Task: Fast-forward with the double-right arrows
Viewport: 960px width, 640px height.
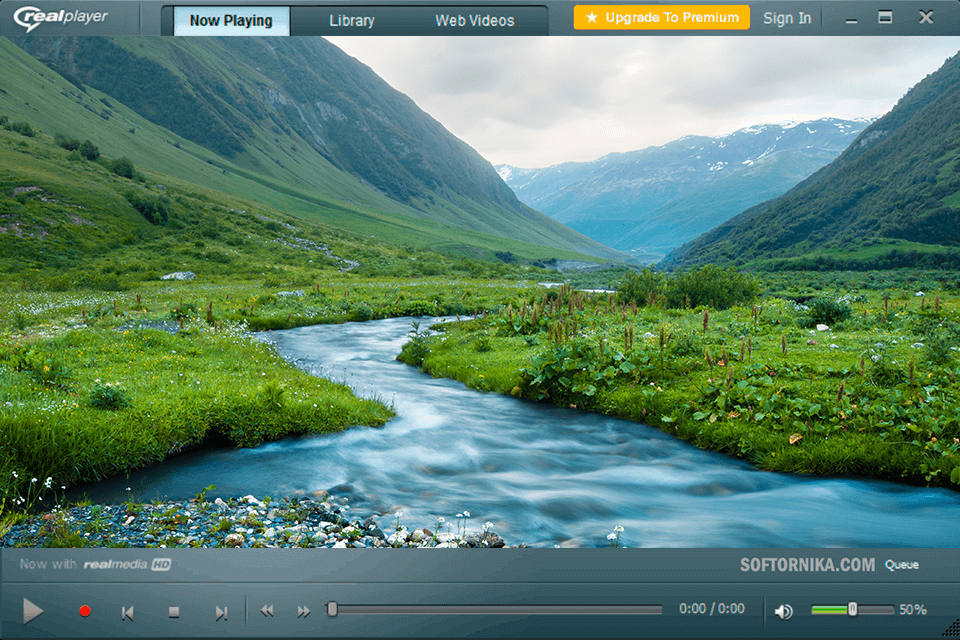Action: pos(303,611)
